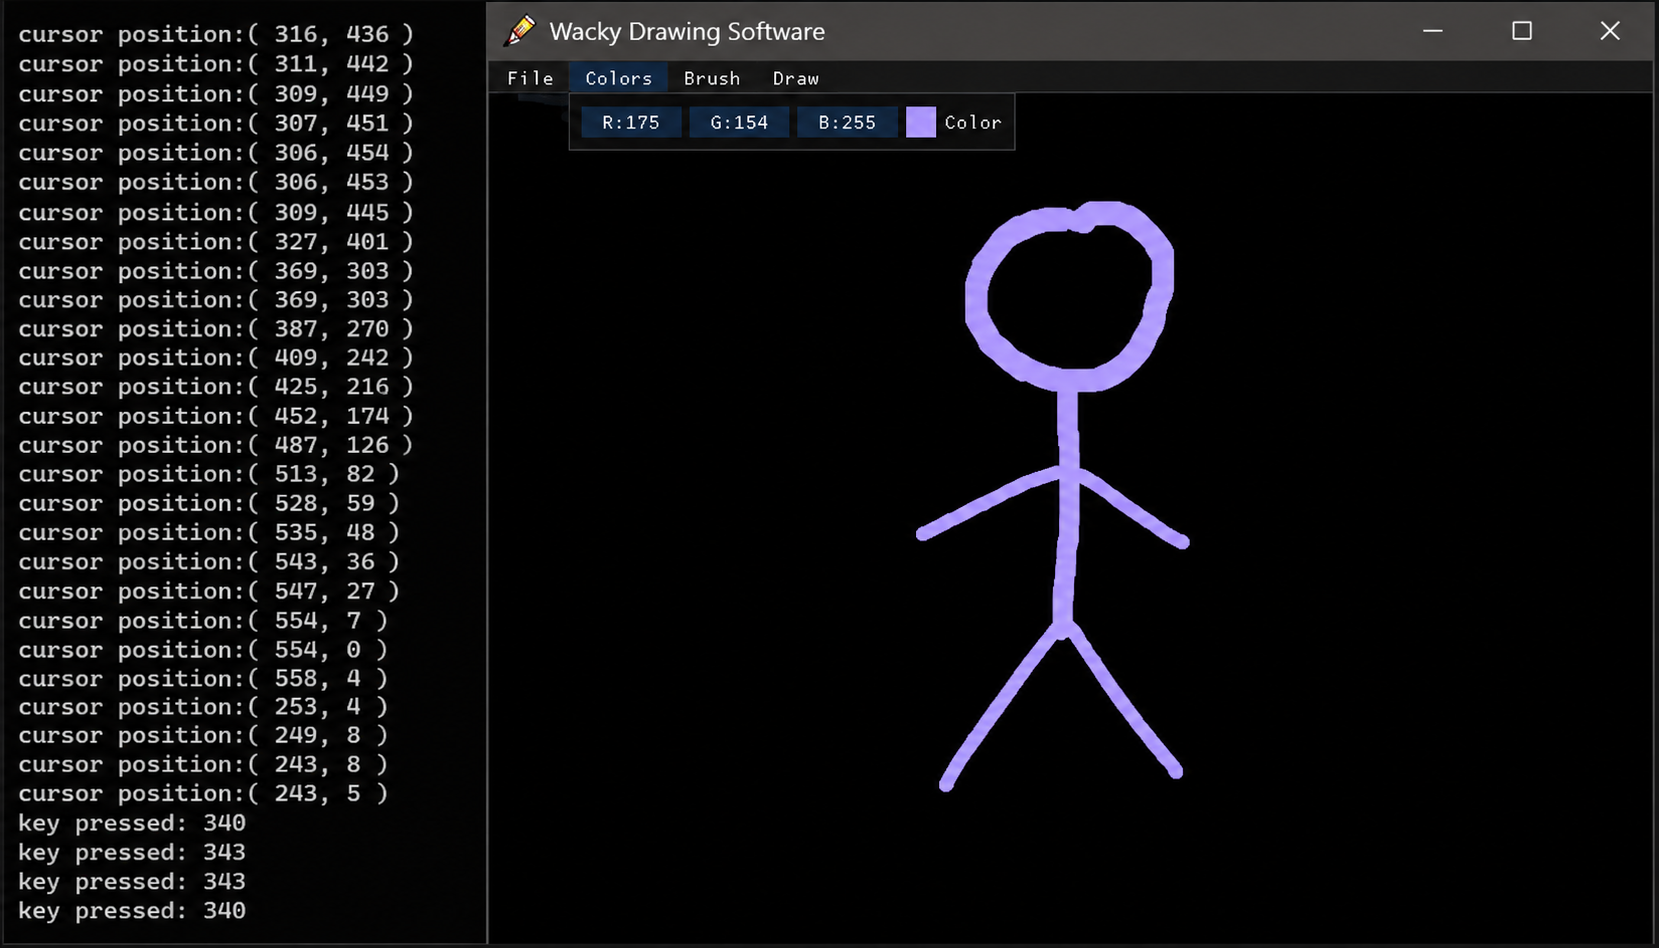This screenshot has width=1659, height=948.
Task: Open the File menu
Action: [530, 78]
